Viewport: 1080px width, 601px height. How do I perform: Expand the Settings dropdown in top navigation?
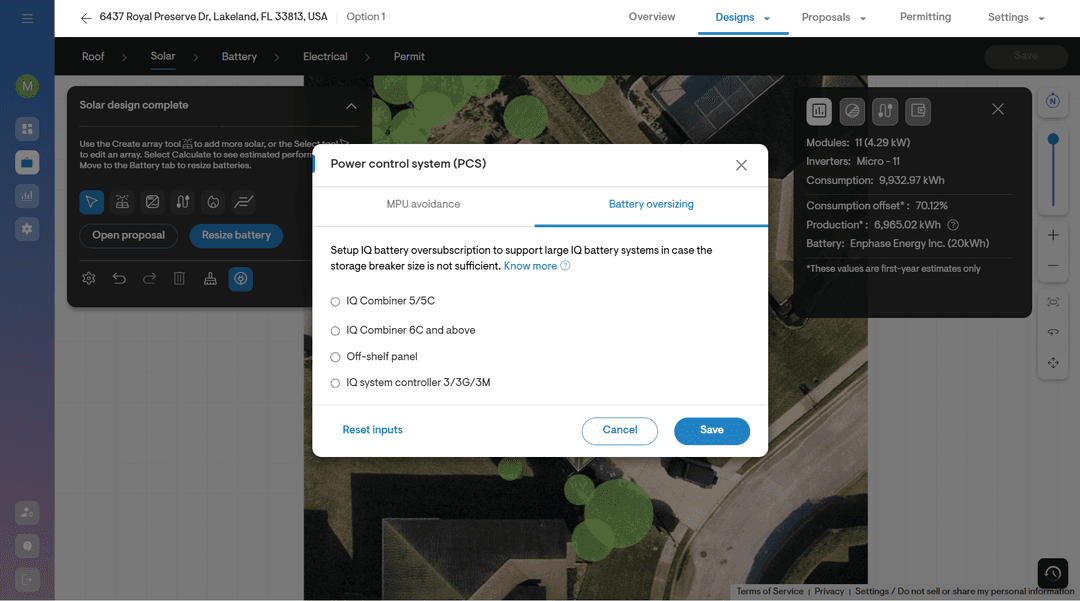1015,18
